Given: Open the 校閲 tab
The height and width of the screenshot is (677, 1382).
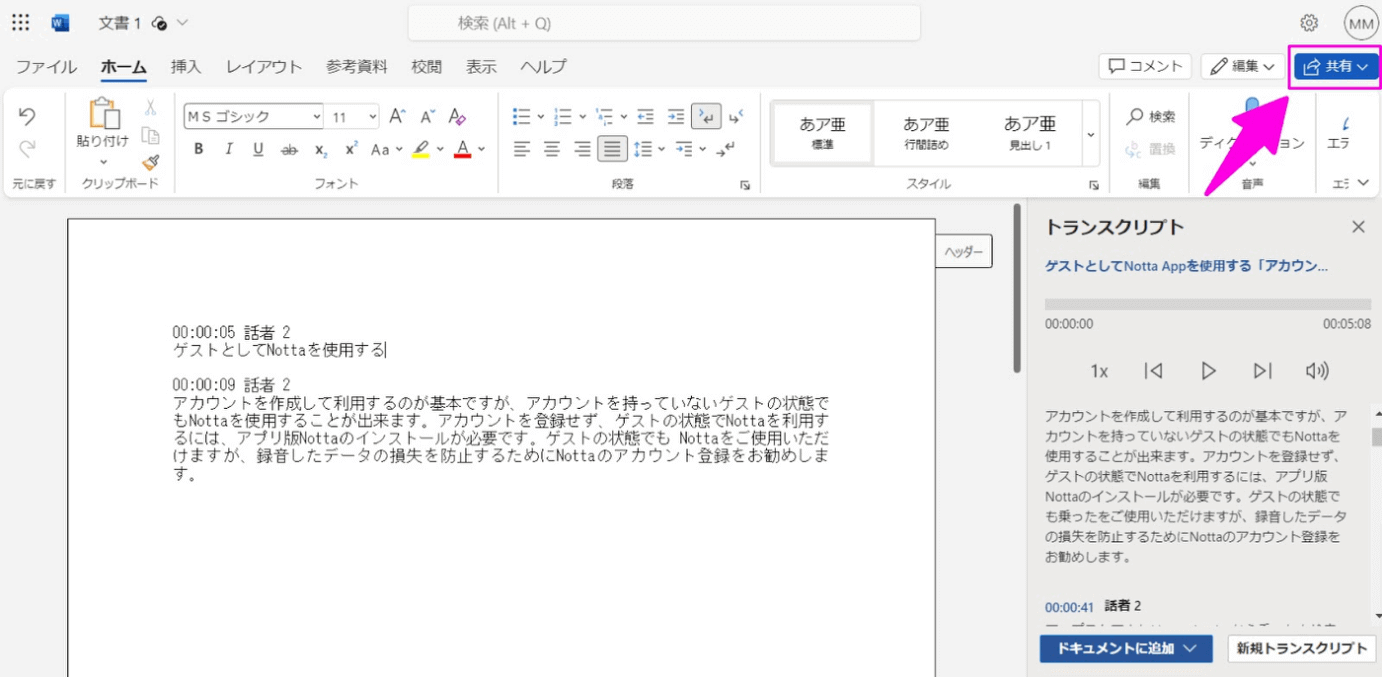Looking at the screenshot, I should pos(426,67).
